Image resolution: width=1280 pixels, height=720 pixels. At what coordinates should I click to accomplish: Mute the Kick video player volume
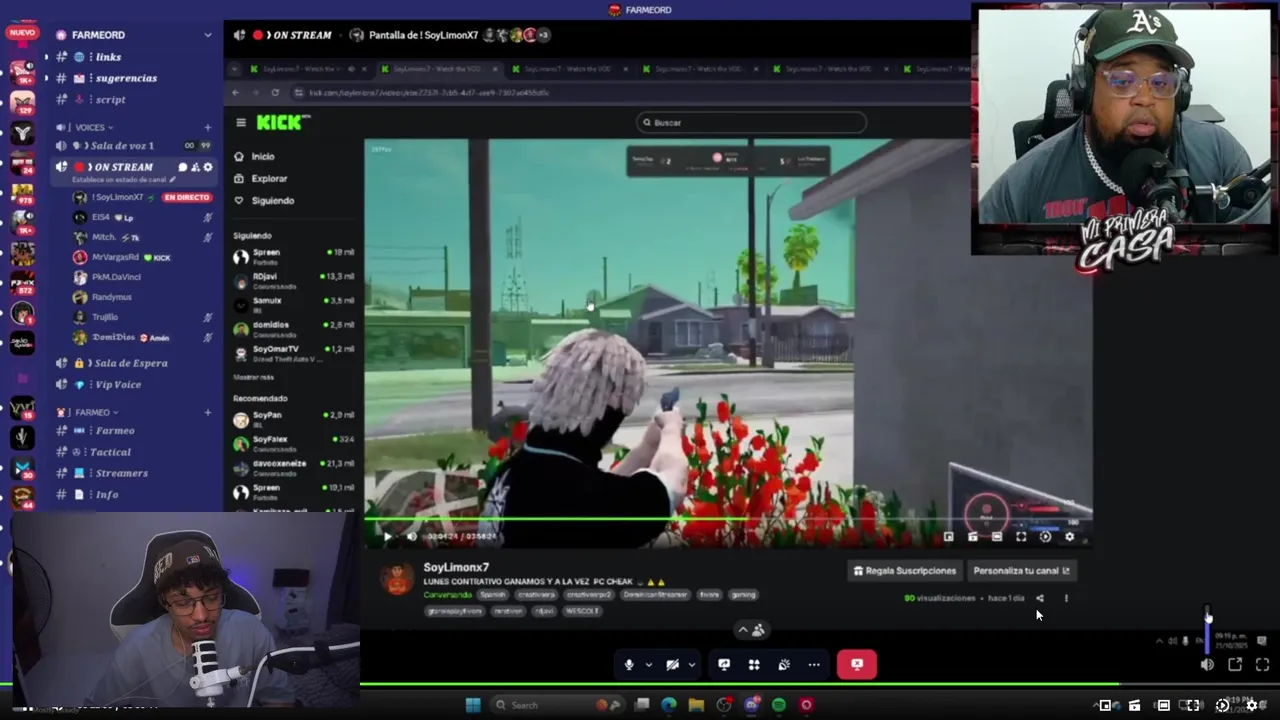411,537
